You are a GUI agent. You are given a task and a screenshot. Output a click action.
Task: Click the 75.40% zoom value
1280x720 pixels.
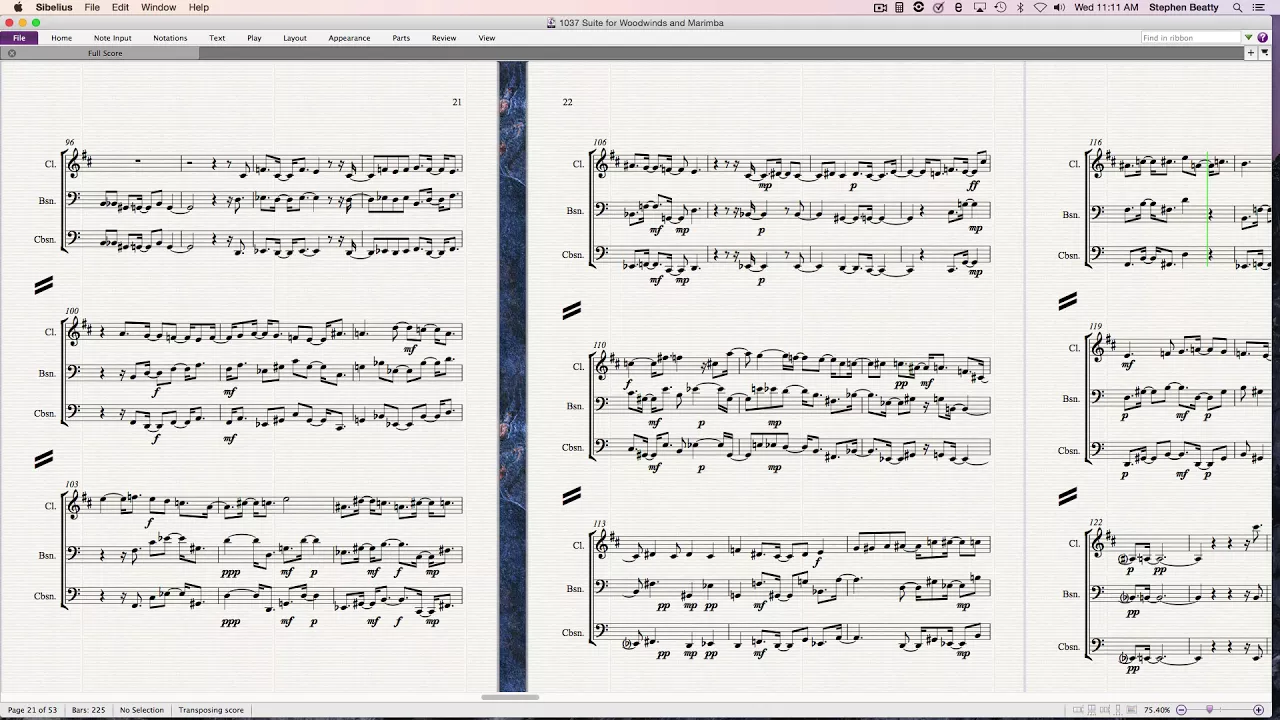point(1157,710)
